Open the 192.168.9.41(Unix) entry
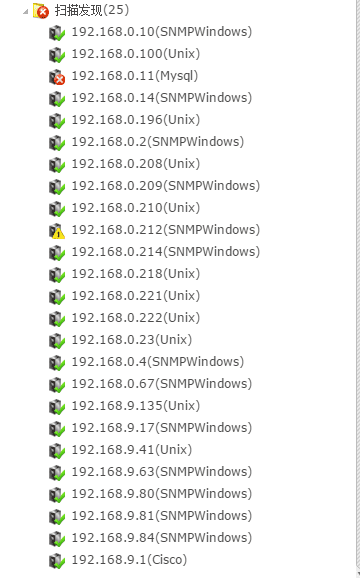Screen dimensions: 360x578 [x=132, y=450]
